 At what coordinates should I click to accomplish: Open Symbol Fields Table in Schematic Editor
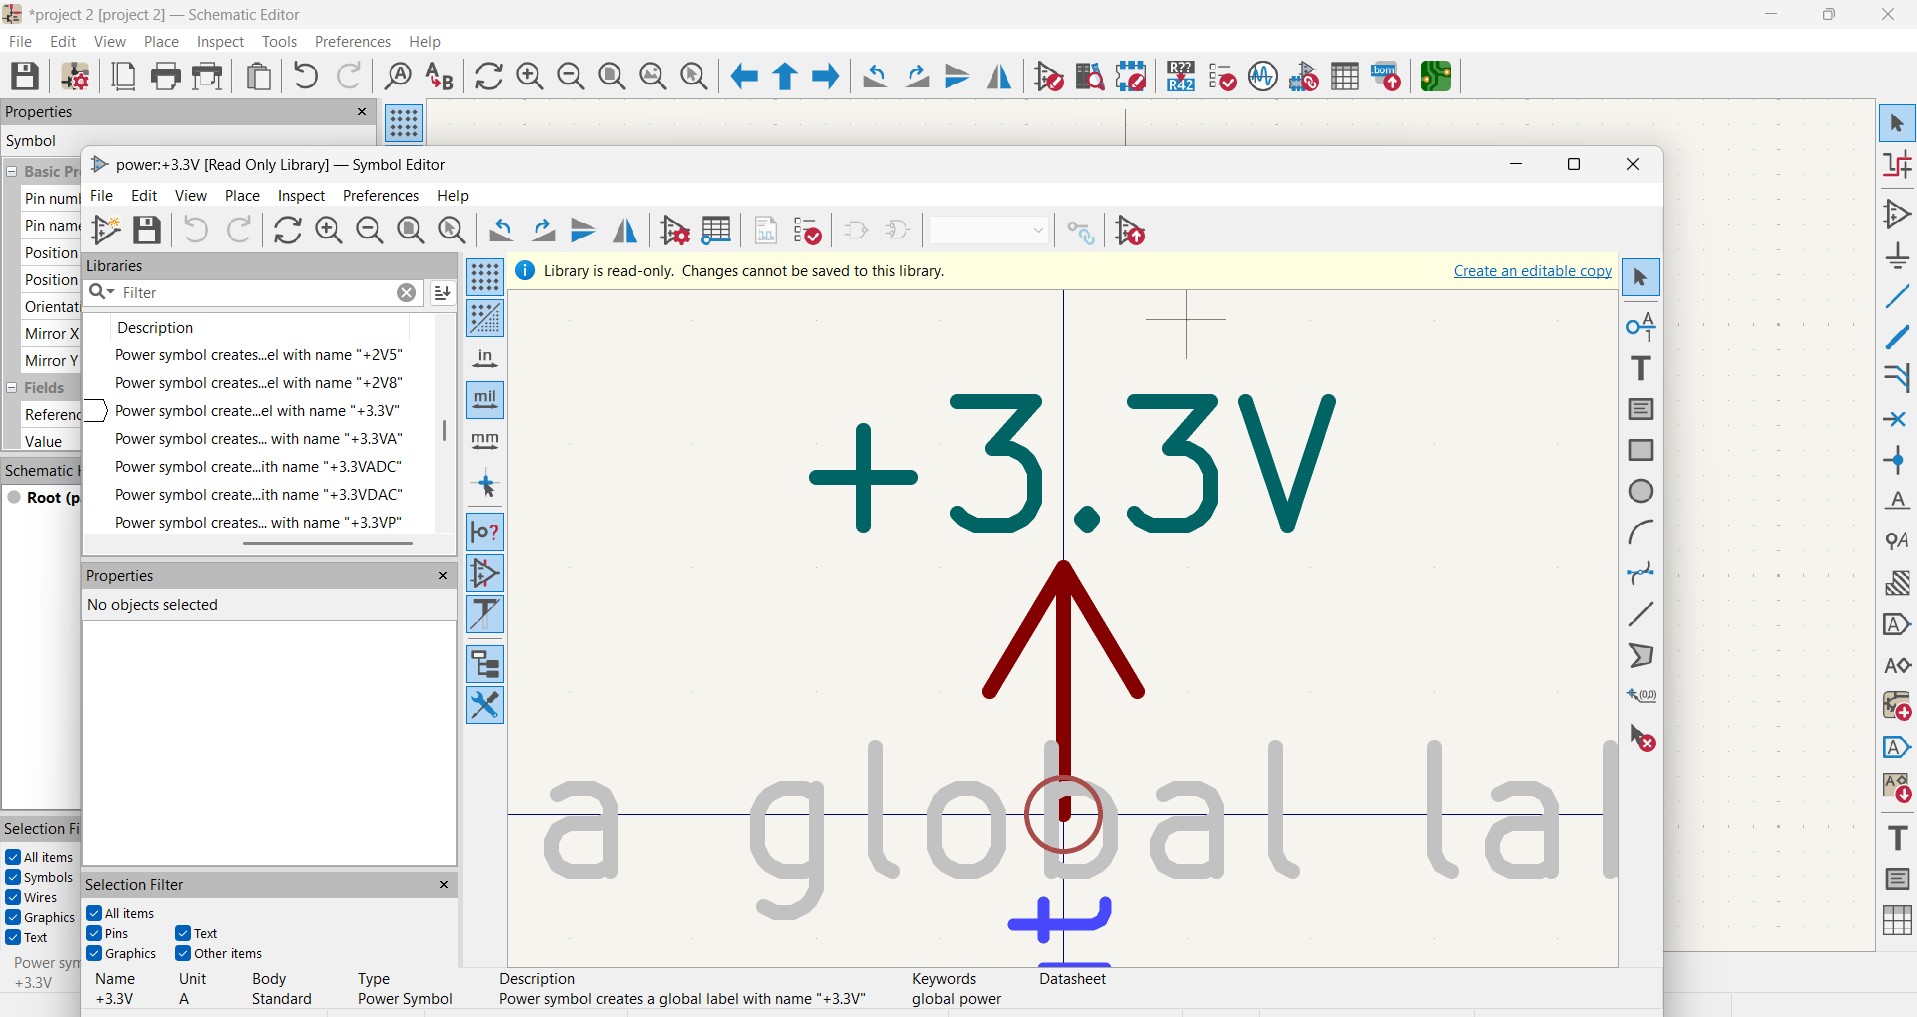[1345, 76]
